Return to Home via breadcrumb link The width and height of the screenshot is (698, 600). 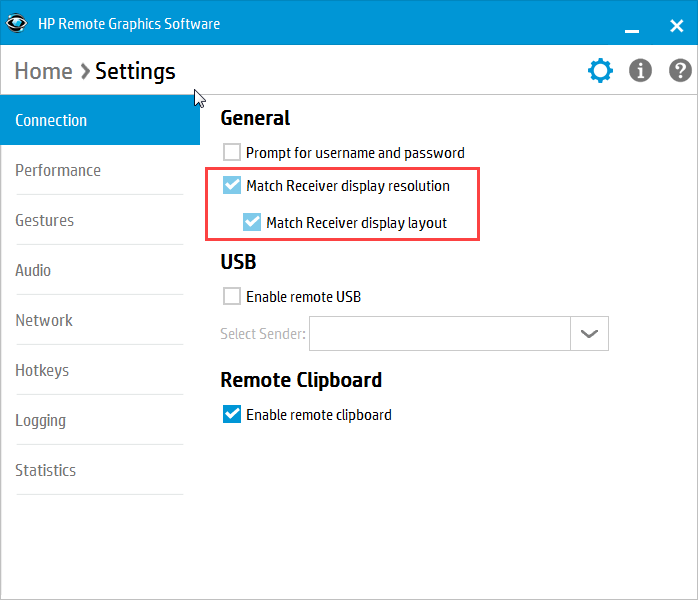(43, 71)
